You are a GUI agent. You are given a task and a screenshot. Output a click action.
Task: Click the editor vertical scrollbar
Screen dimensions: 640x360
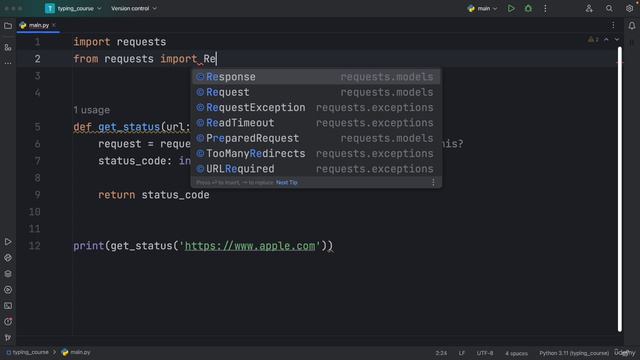coord(620,189)
